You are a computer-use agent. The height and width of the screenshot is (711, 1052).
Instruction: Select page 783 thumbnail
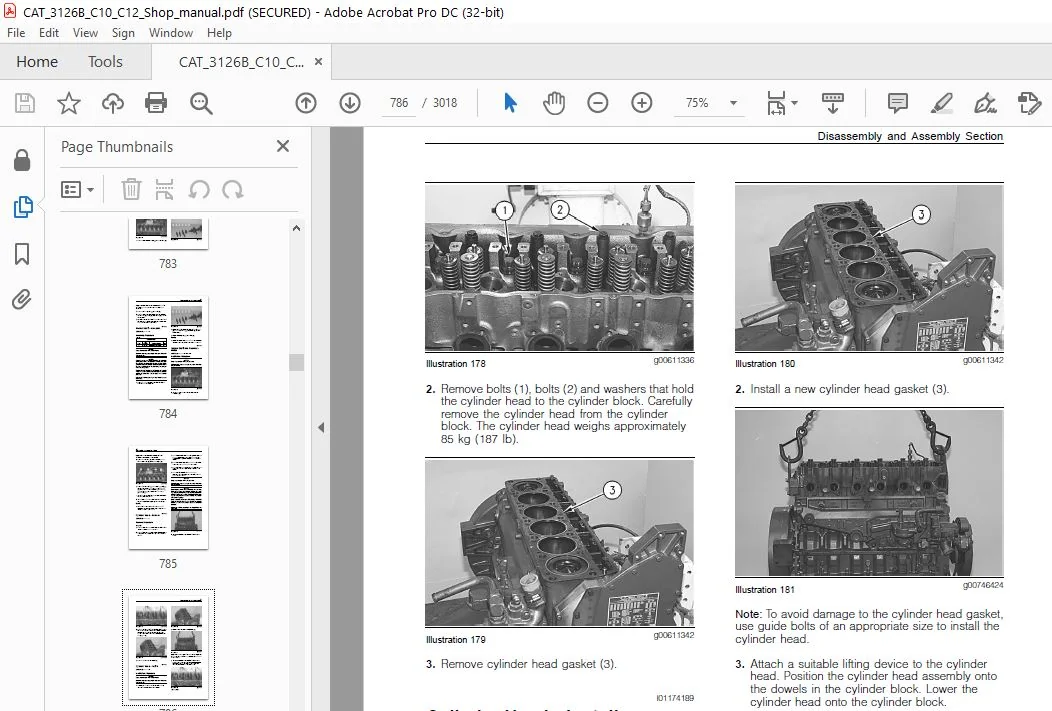168,233
